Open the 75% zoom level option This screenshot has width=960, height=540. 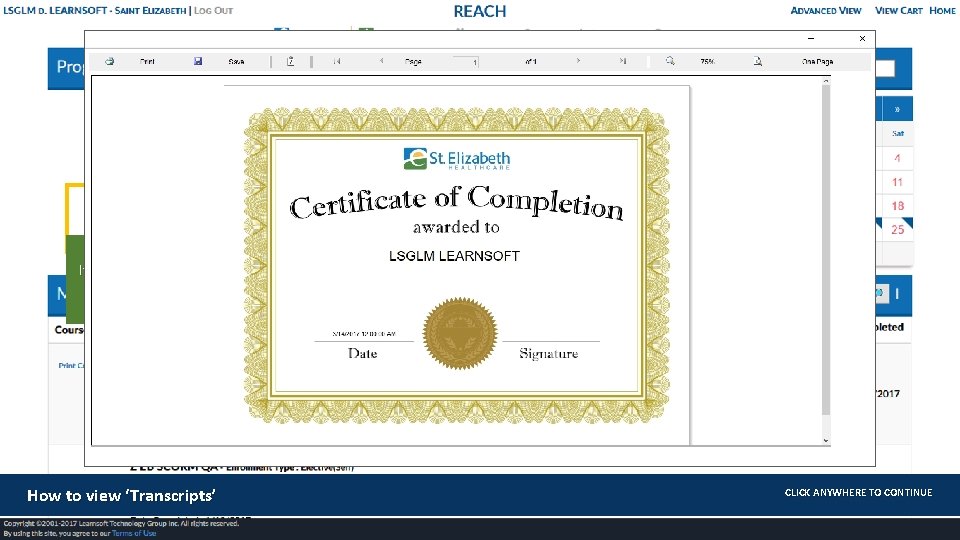pos(708,62)
